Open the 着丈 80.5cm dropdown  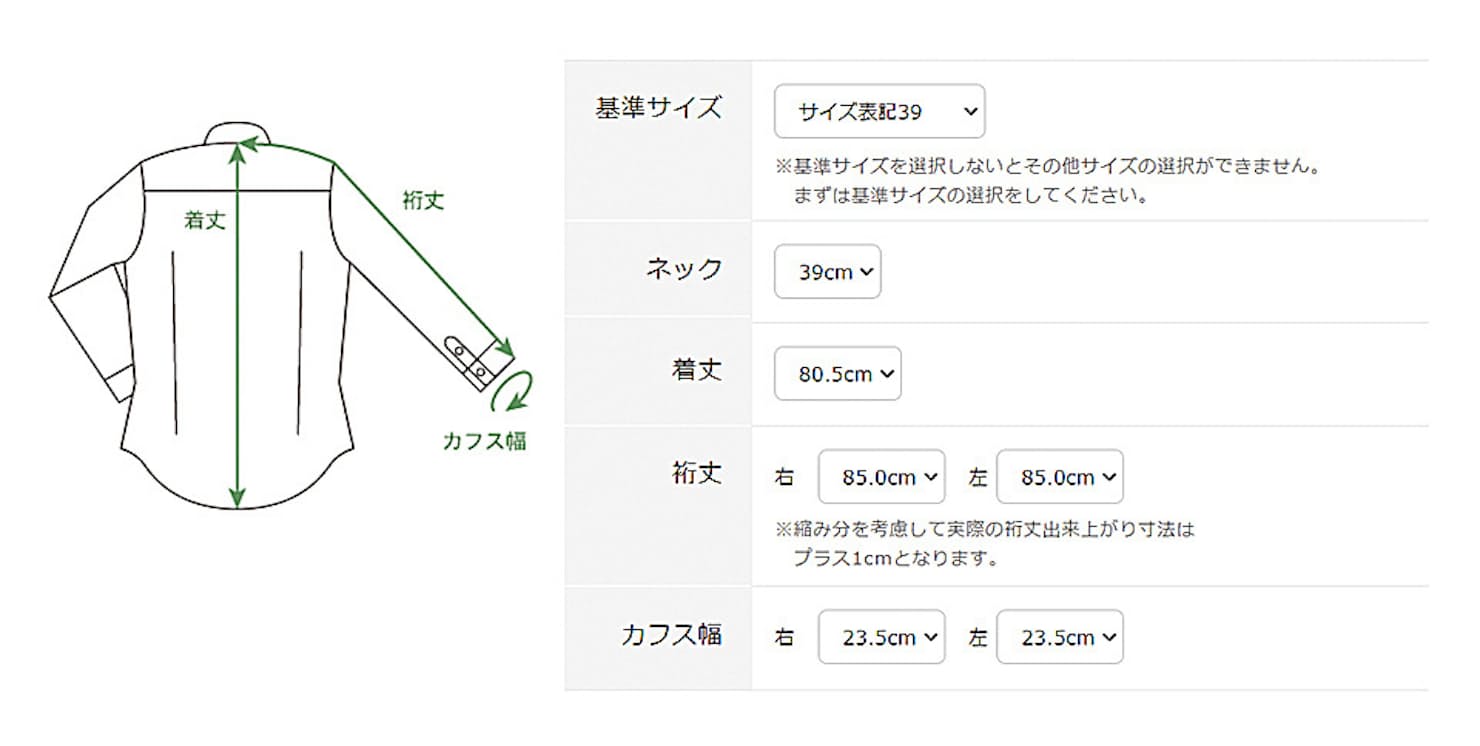837,374
